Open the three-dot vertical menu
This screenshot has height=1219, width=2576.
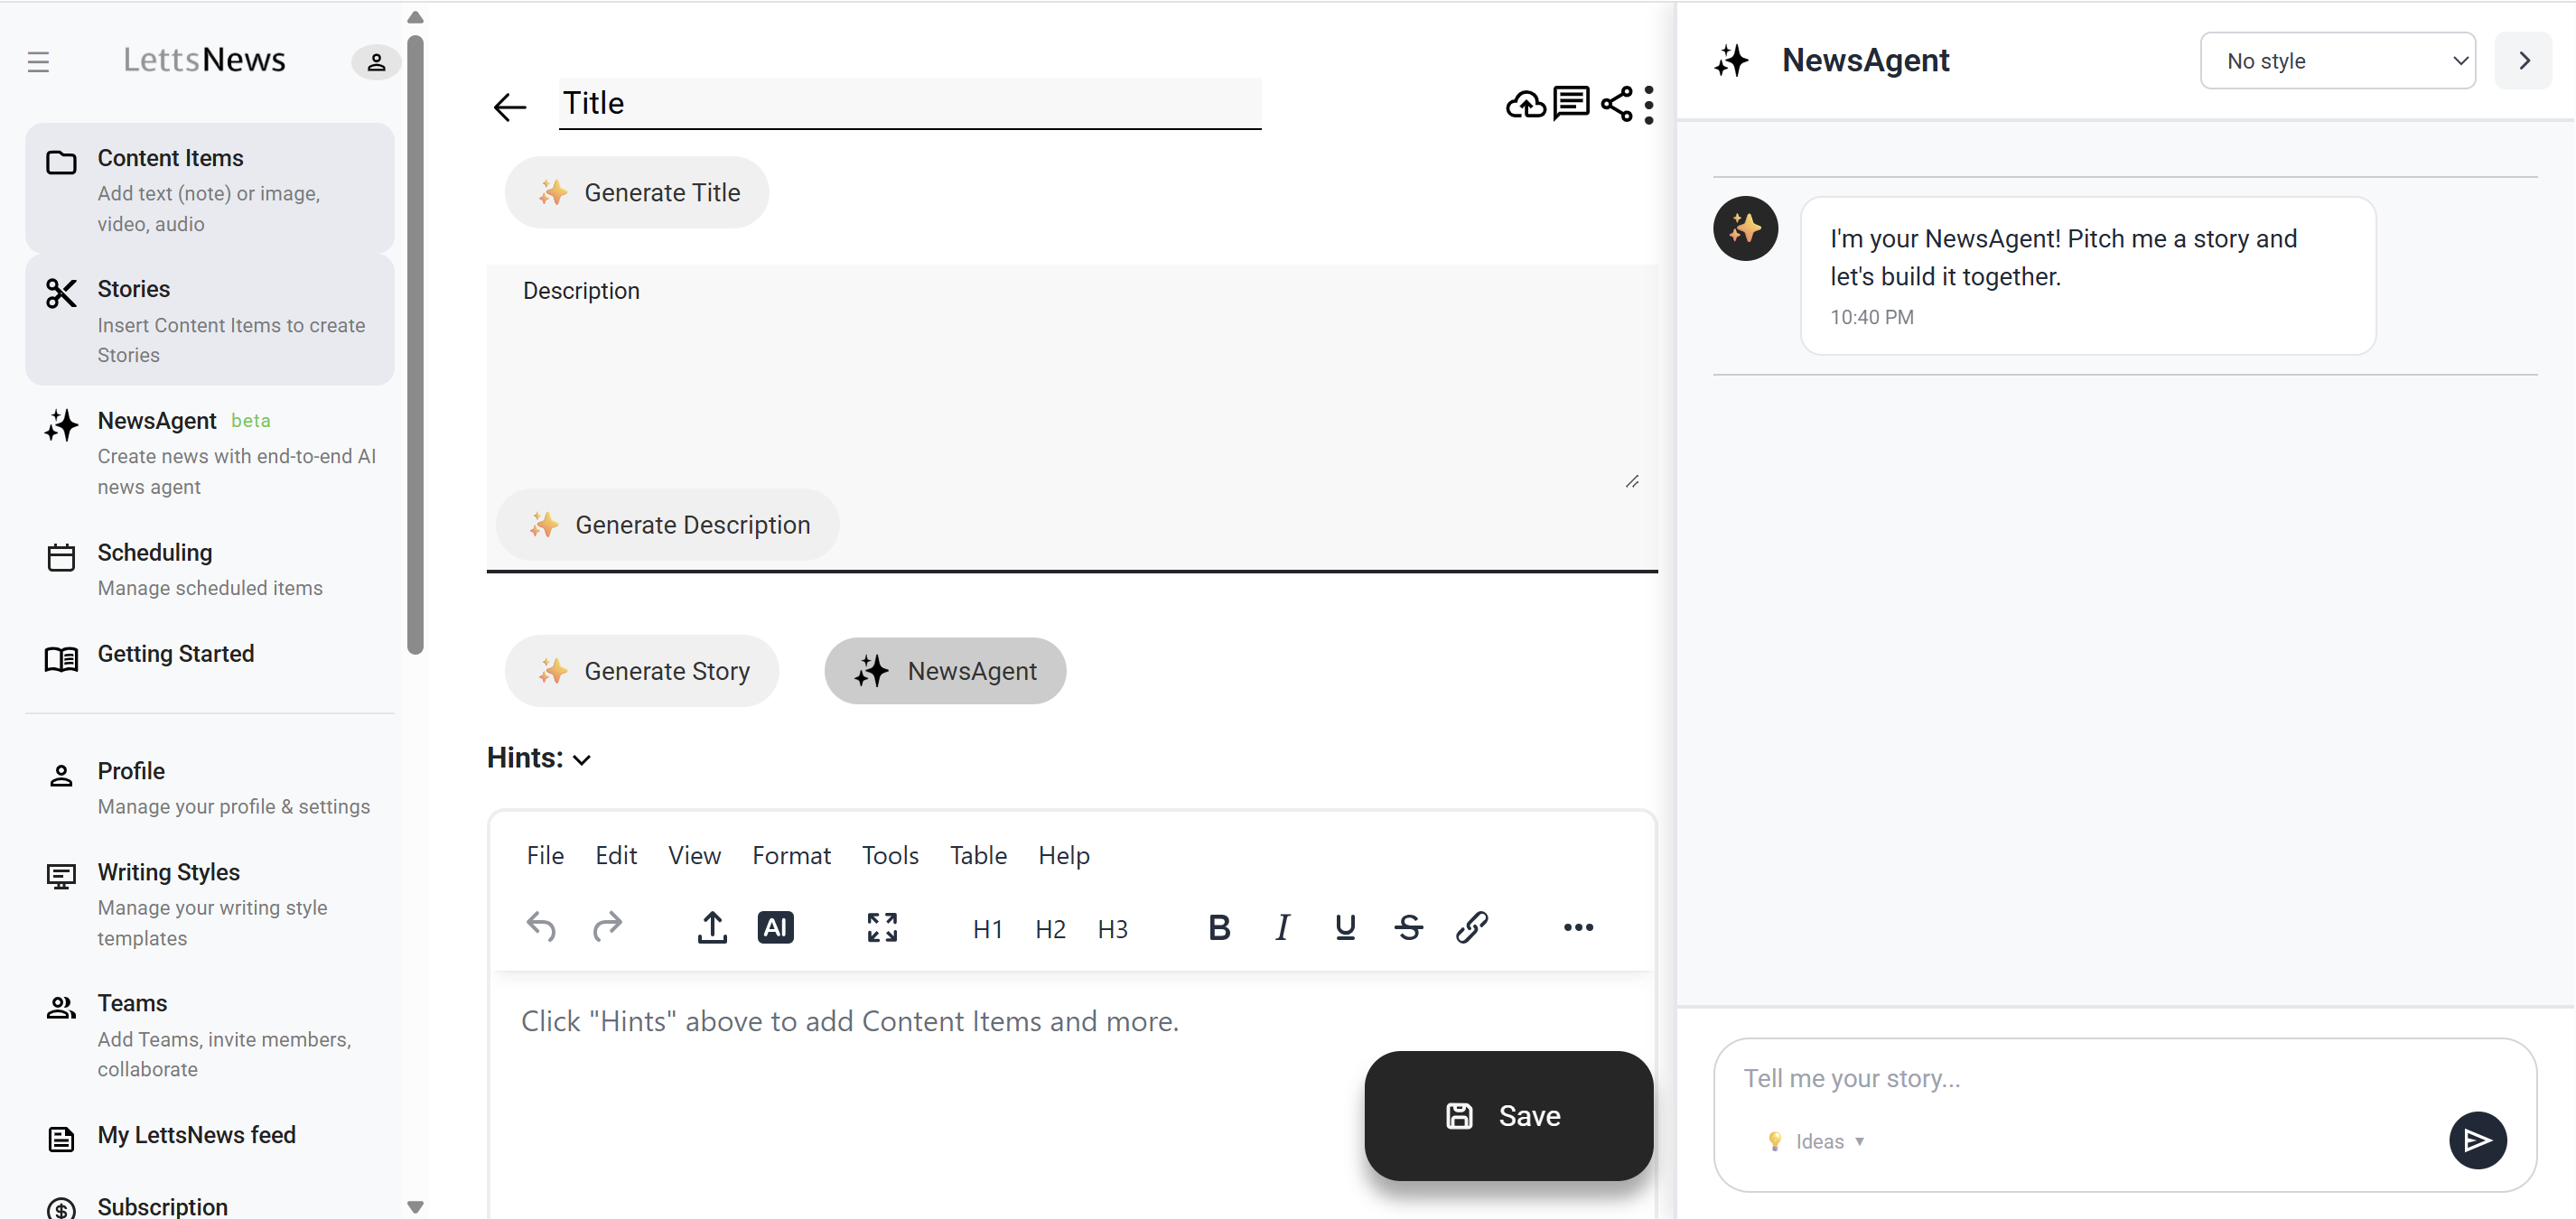point(1649,104)
